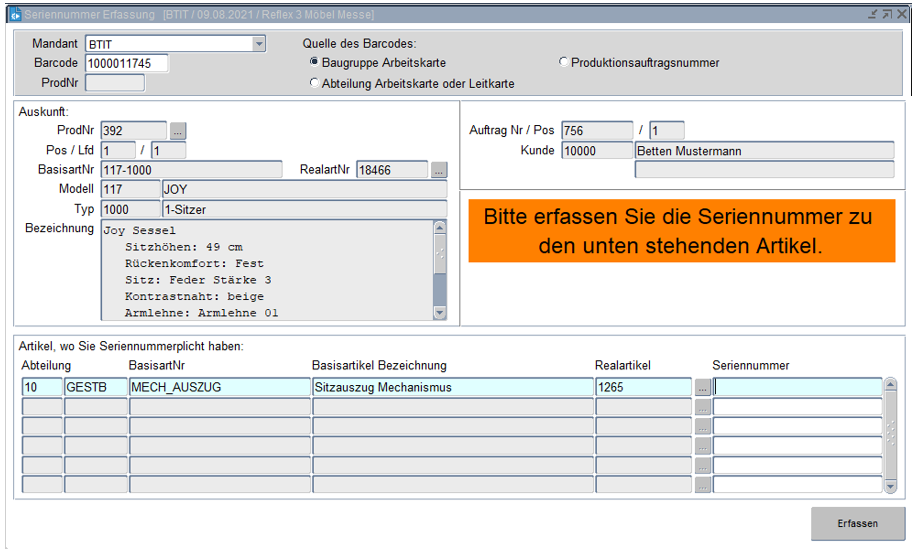Select the Produktionsauftragsnummer radio option
This screenshot has height=554, width=915.
click(x=564, y=62)
